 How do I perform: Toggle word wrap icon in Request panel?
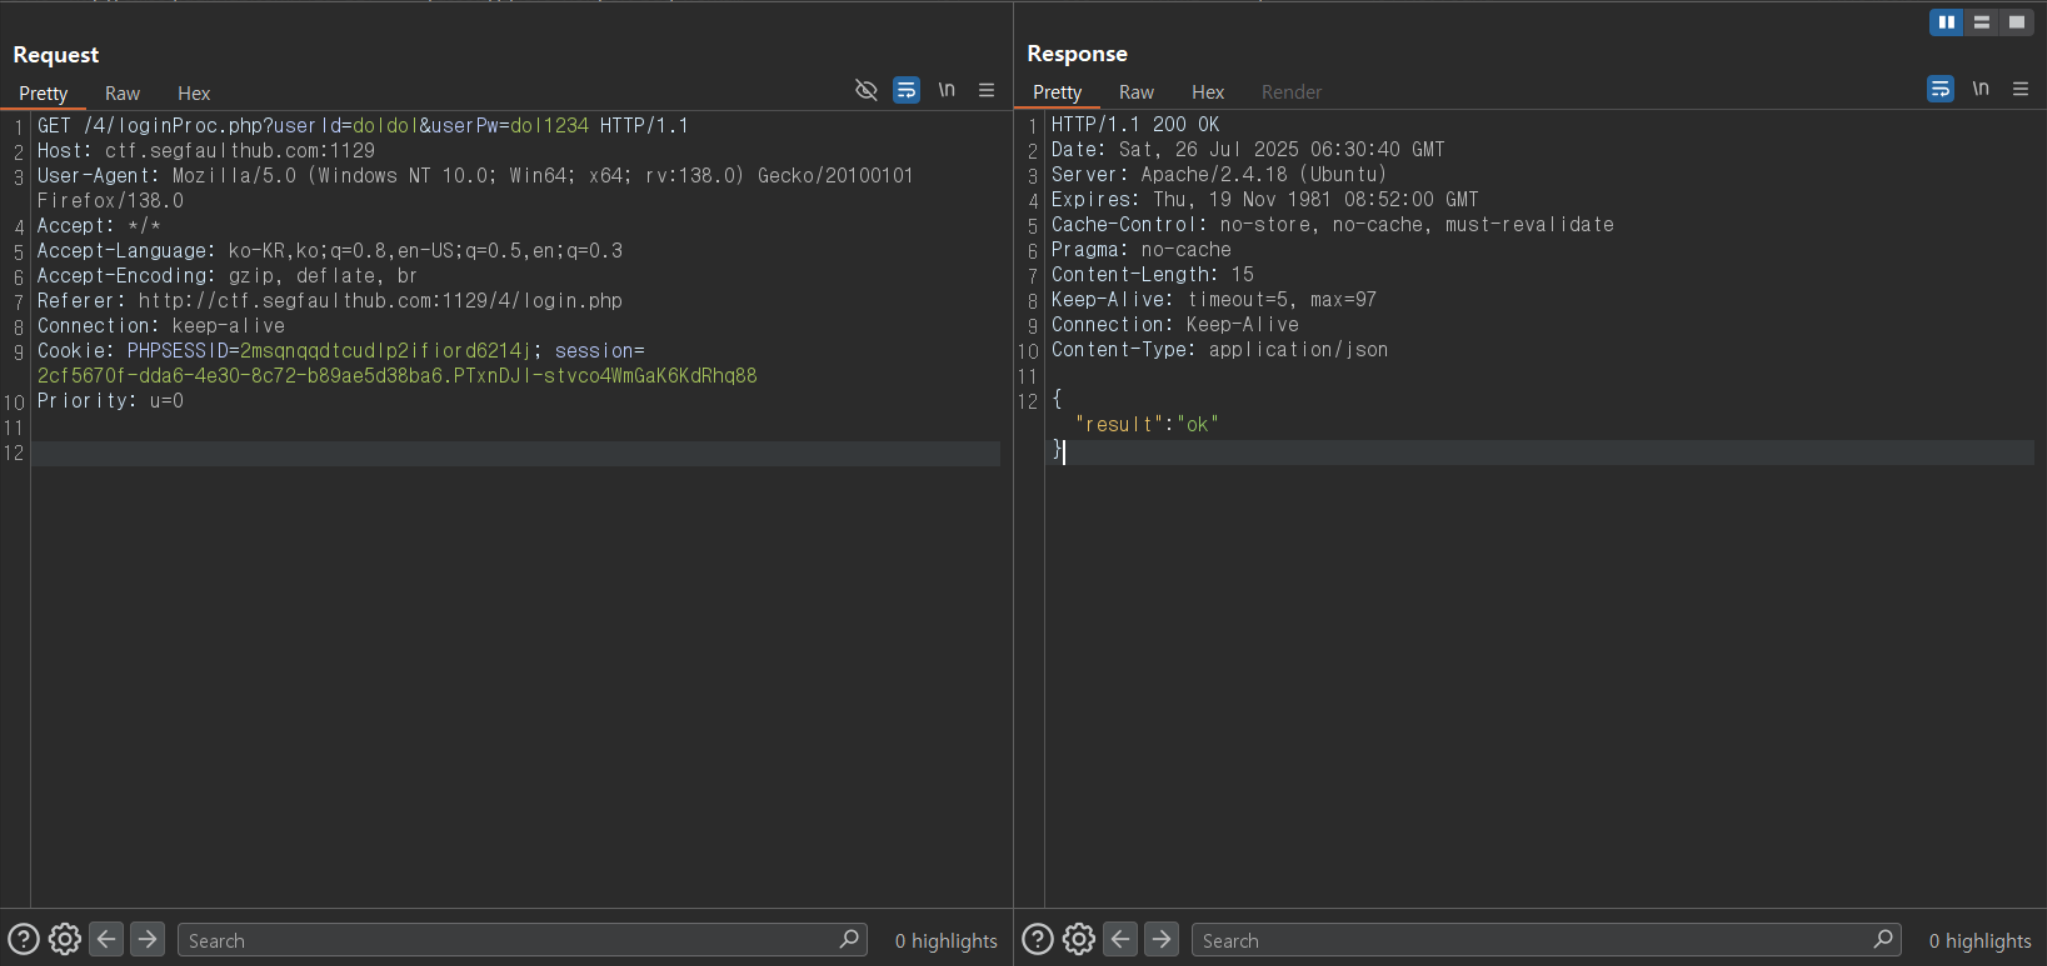click(906, 90)
